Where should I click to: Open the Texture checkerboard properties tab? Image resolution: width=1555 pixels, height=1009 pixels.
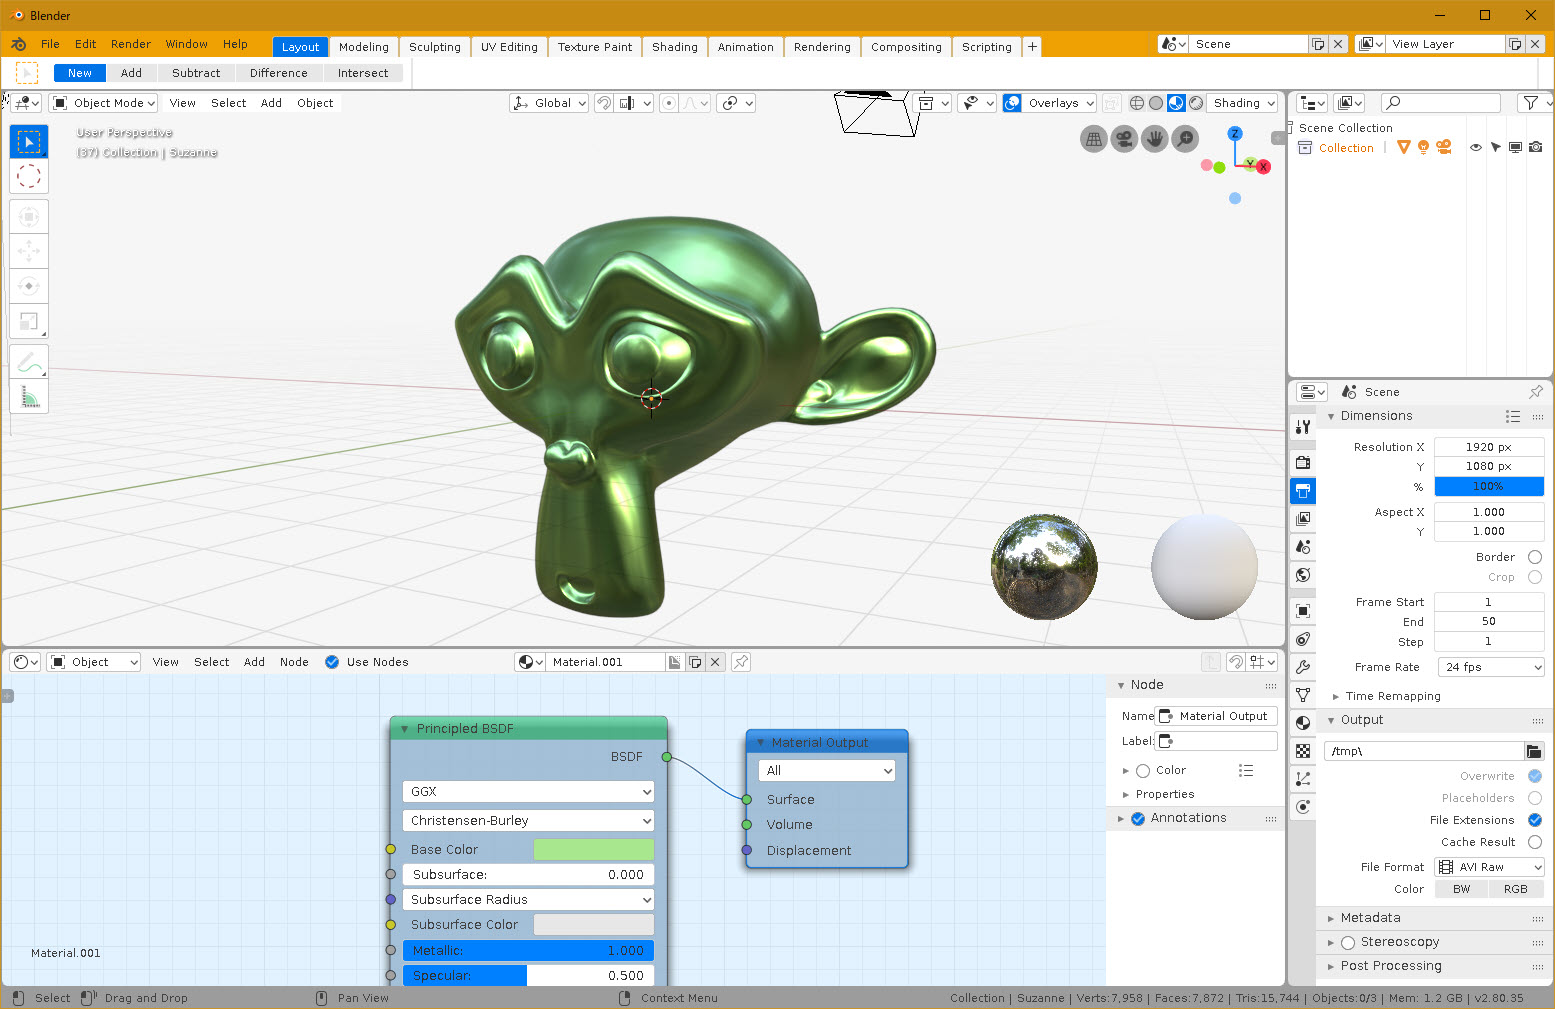tap(1303, 750)
